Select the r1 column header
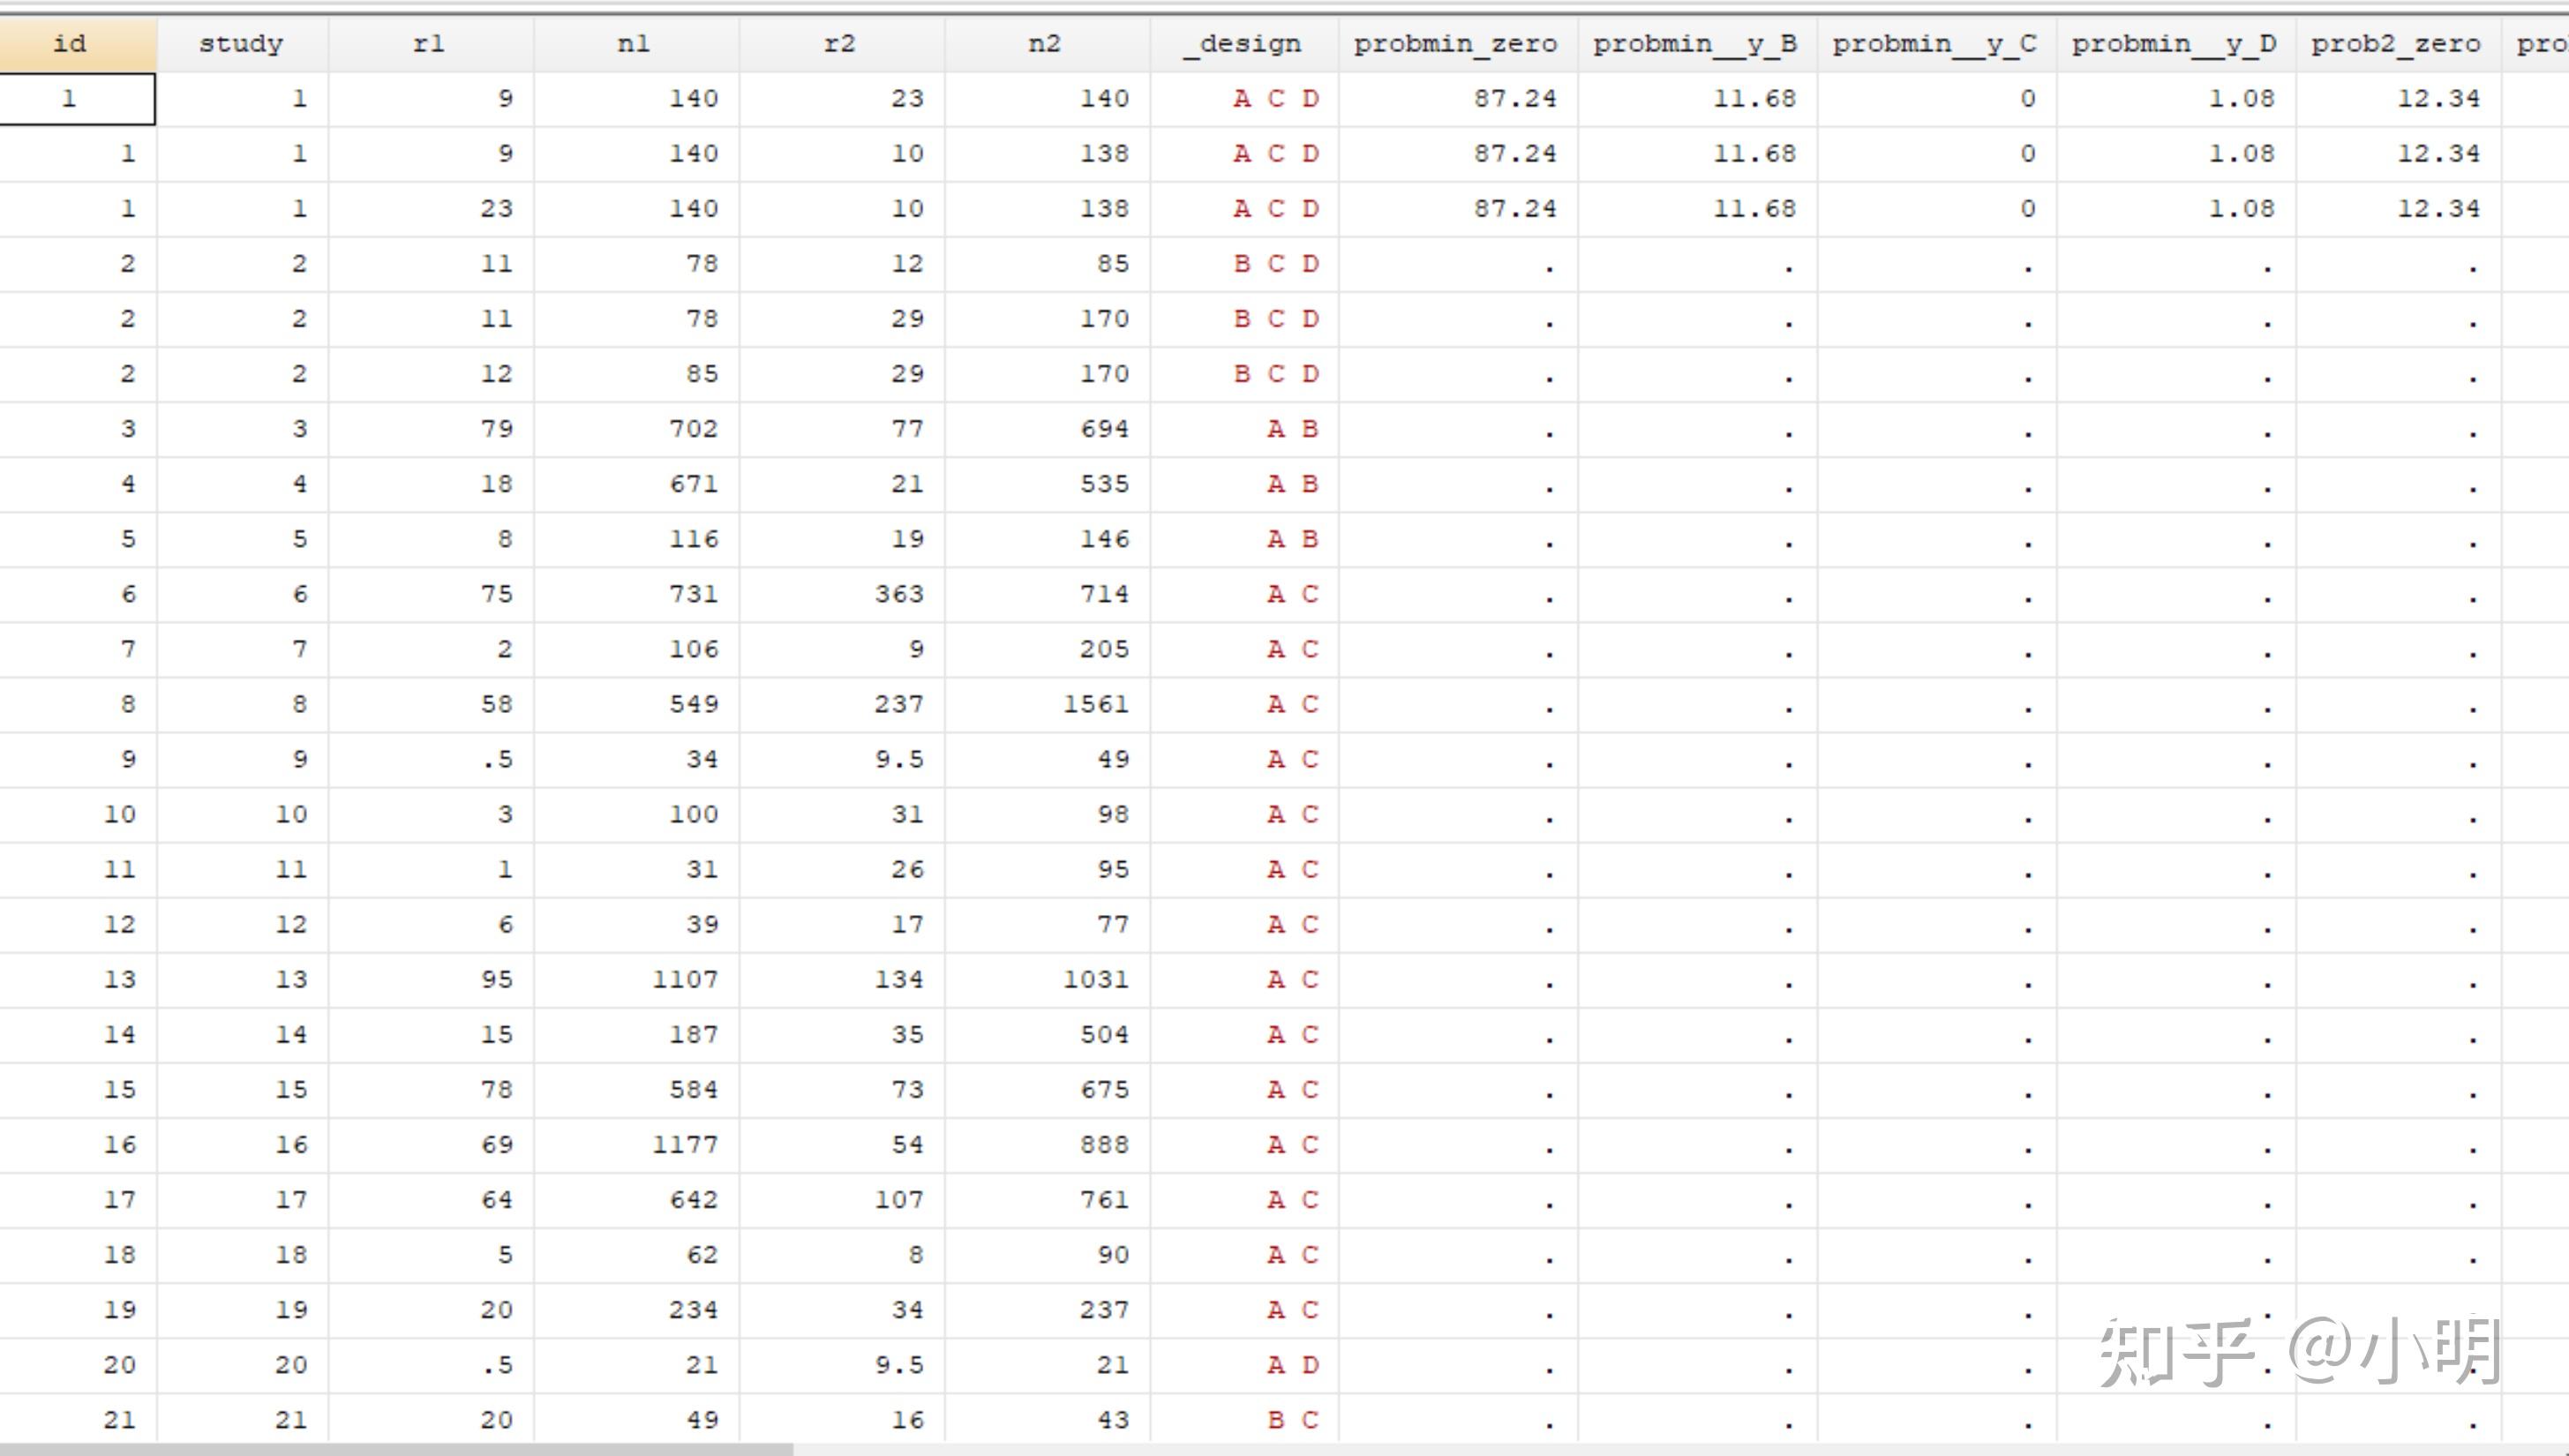The width and height of the screenshot is (2569, 1456). coord(430,44)
